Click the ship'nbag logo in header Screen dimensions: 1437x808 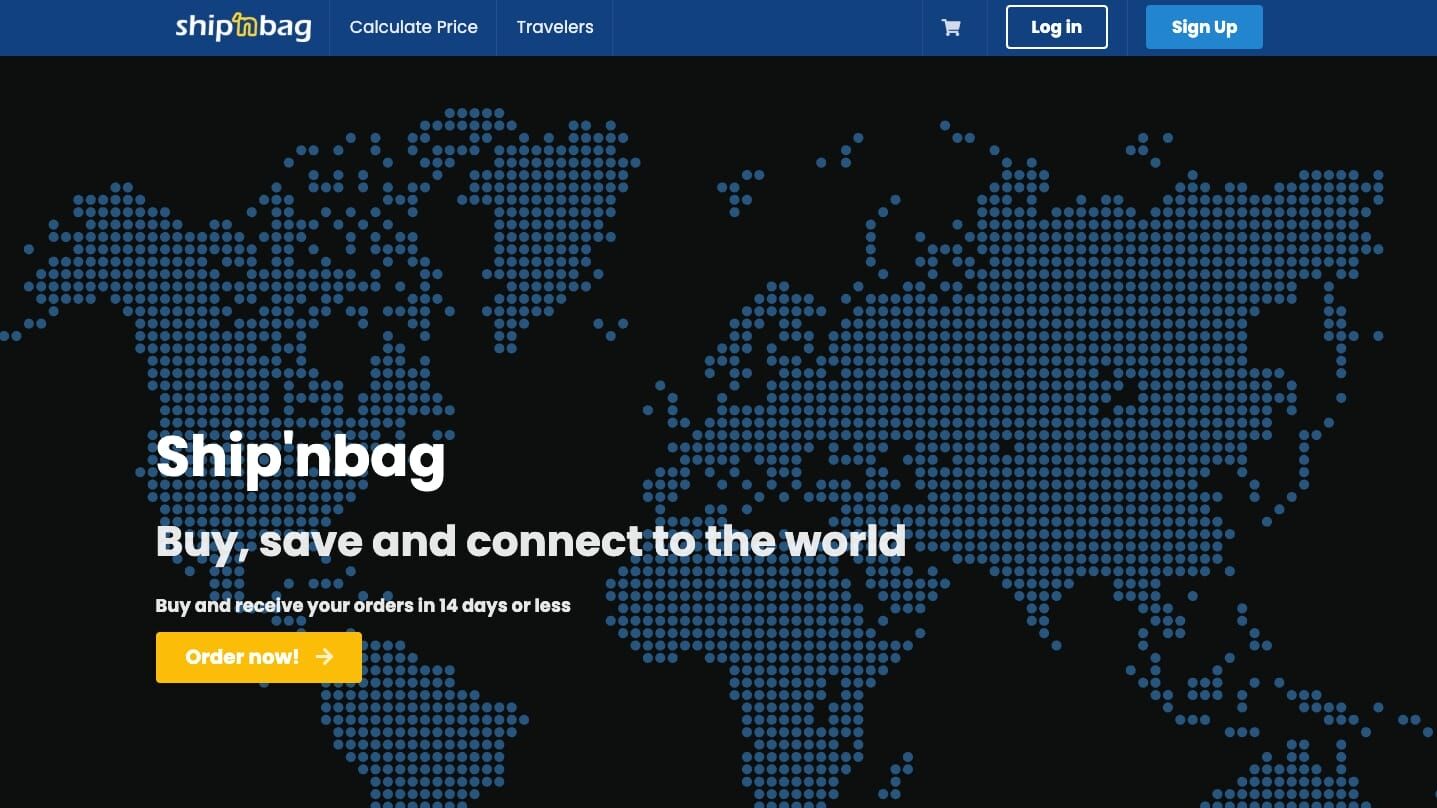point(243,27)
